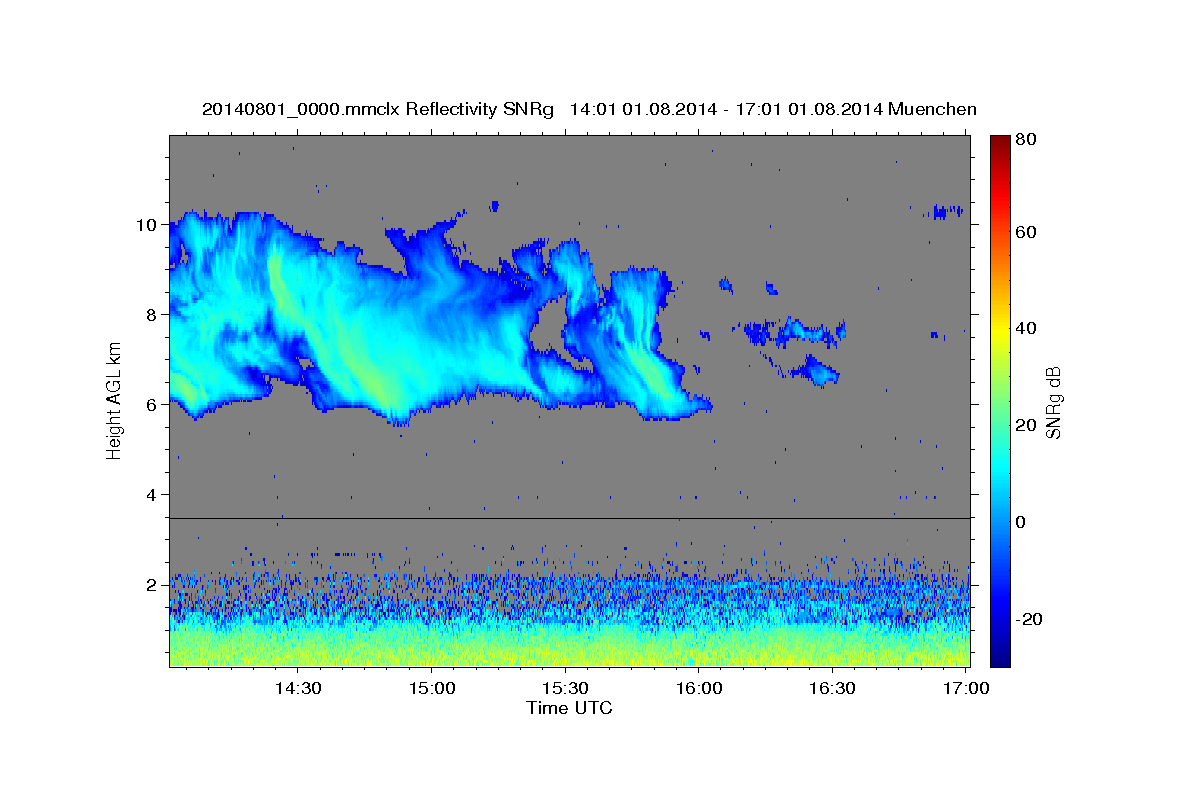Click the 15:00 time tick label
Image resolution: width=1200 pixels, height=800 pixels.
[432, 688]
